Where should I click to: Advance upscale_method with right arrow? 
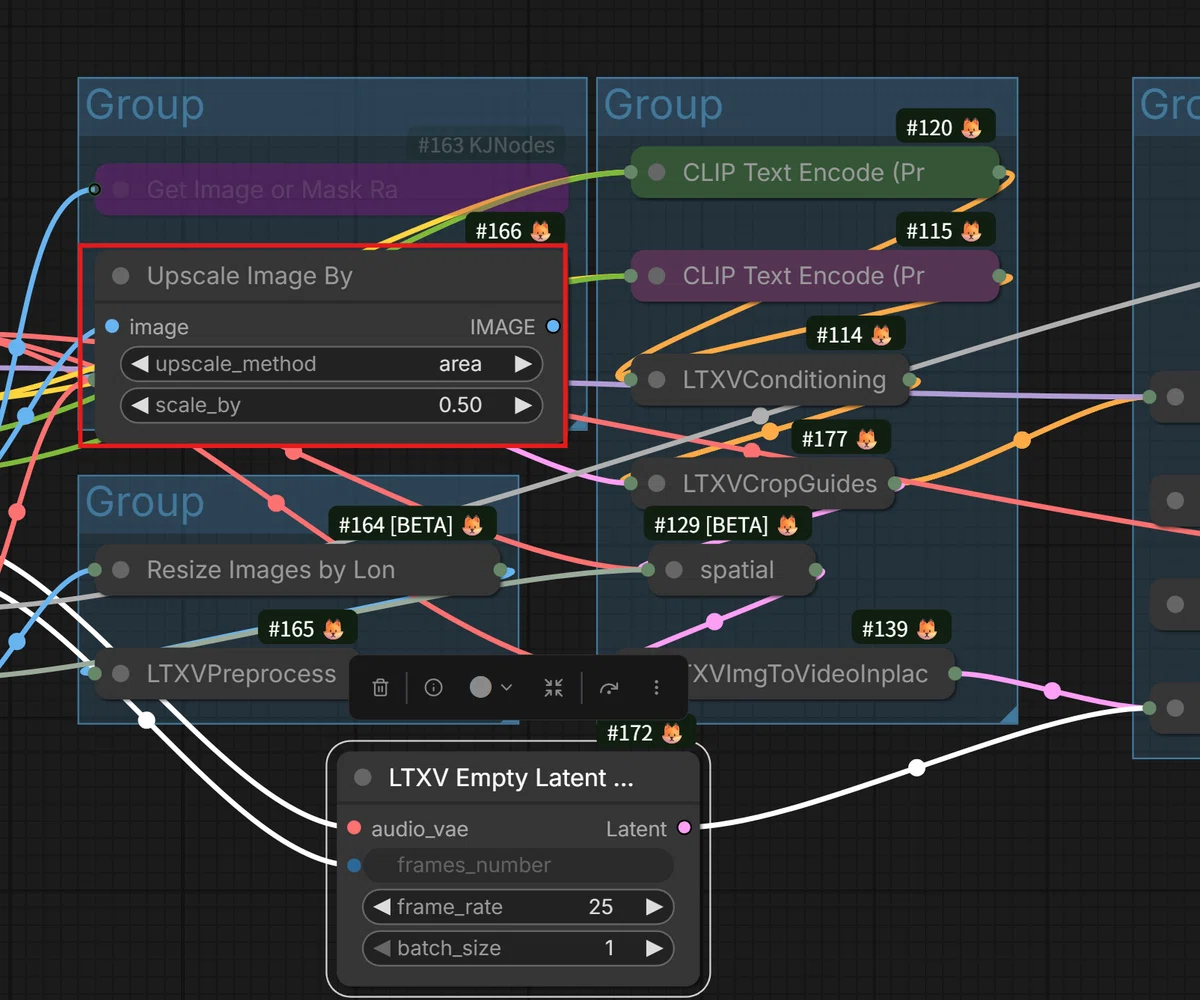tap(523, 364)
